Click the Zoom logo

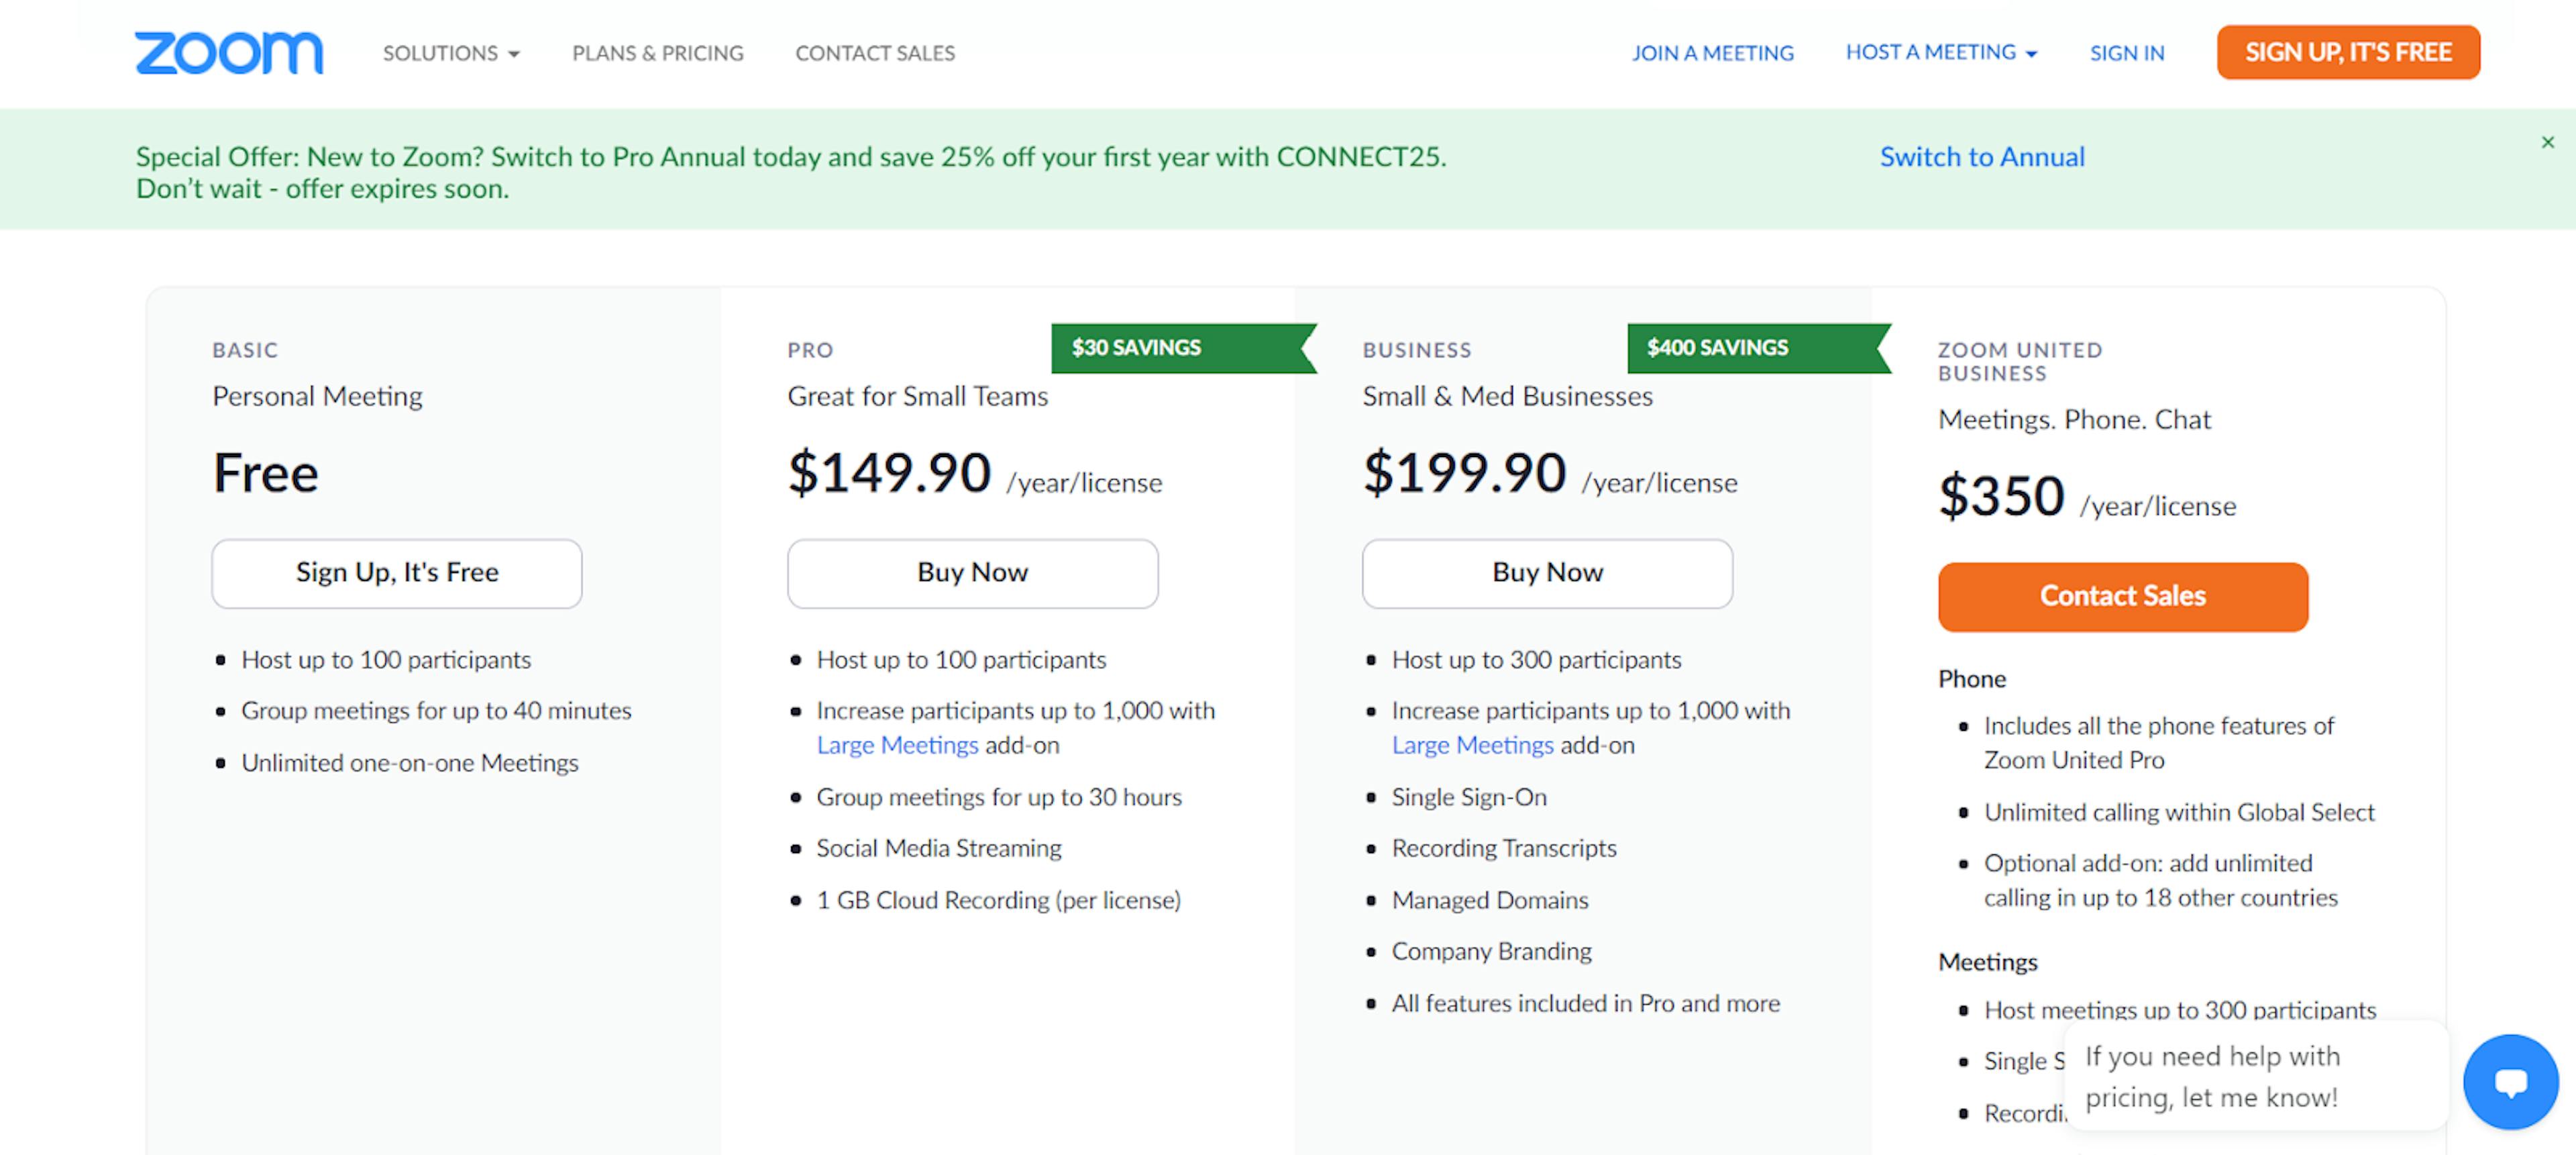tap(229, 52)
